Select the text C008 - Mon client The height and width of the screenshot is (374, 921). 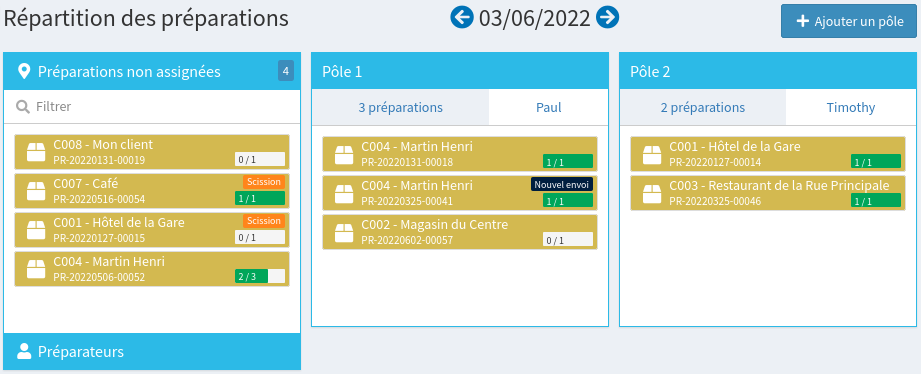(x=103, y=144)
